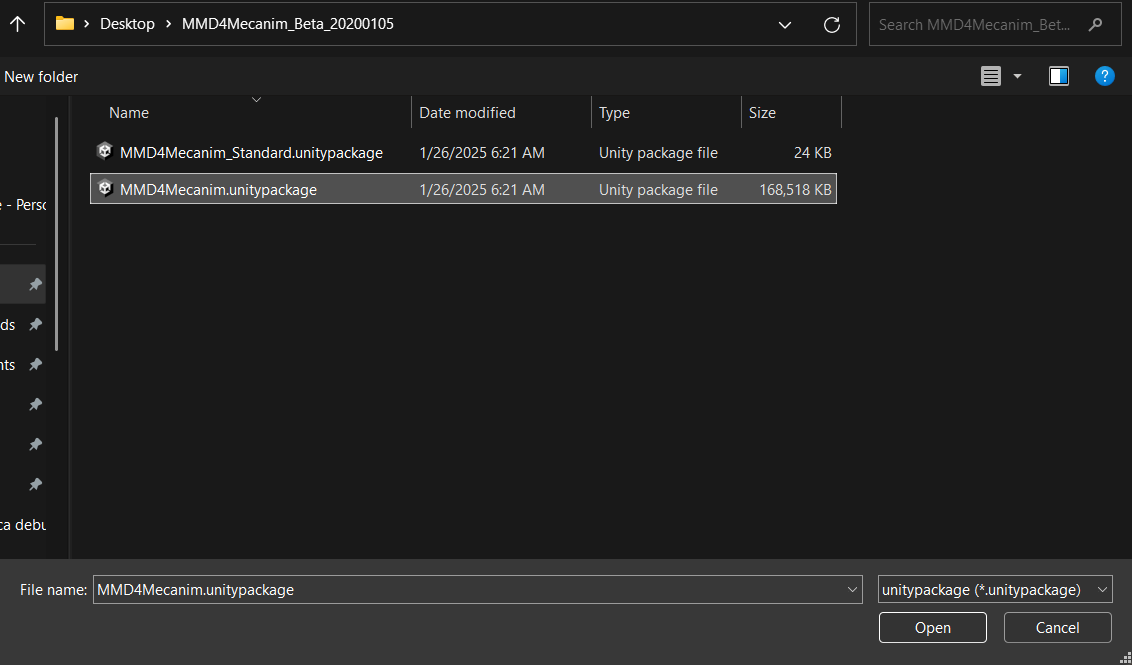
Task: Click the folder icon in address bar
Action: [65, 24]
